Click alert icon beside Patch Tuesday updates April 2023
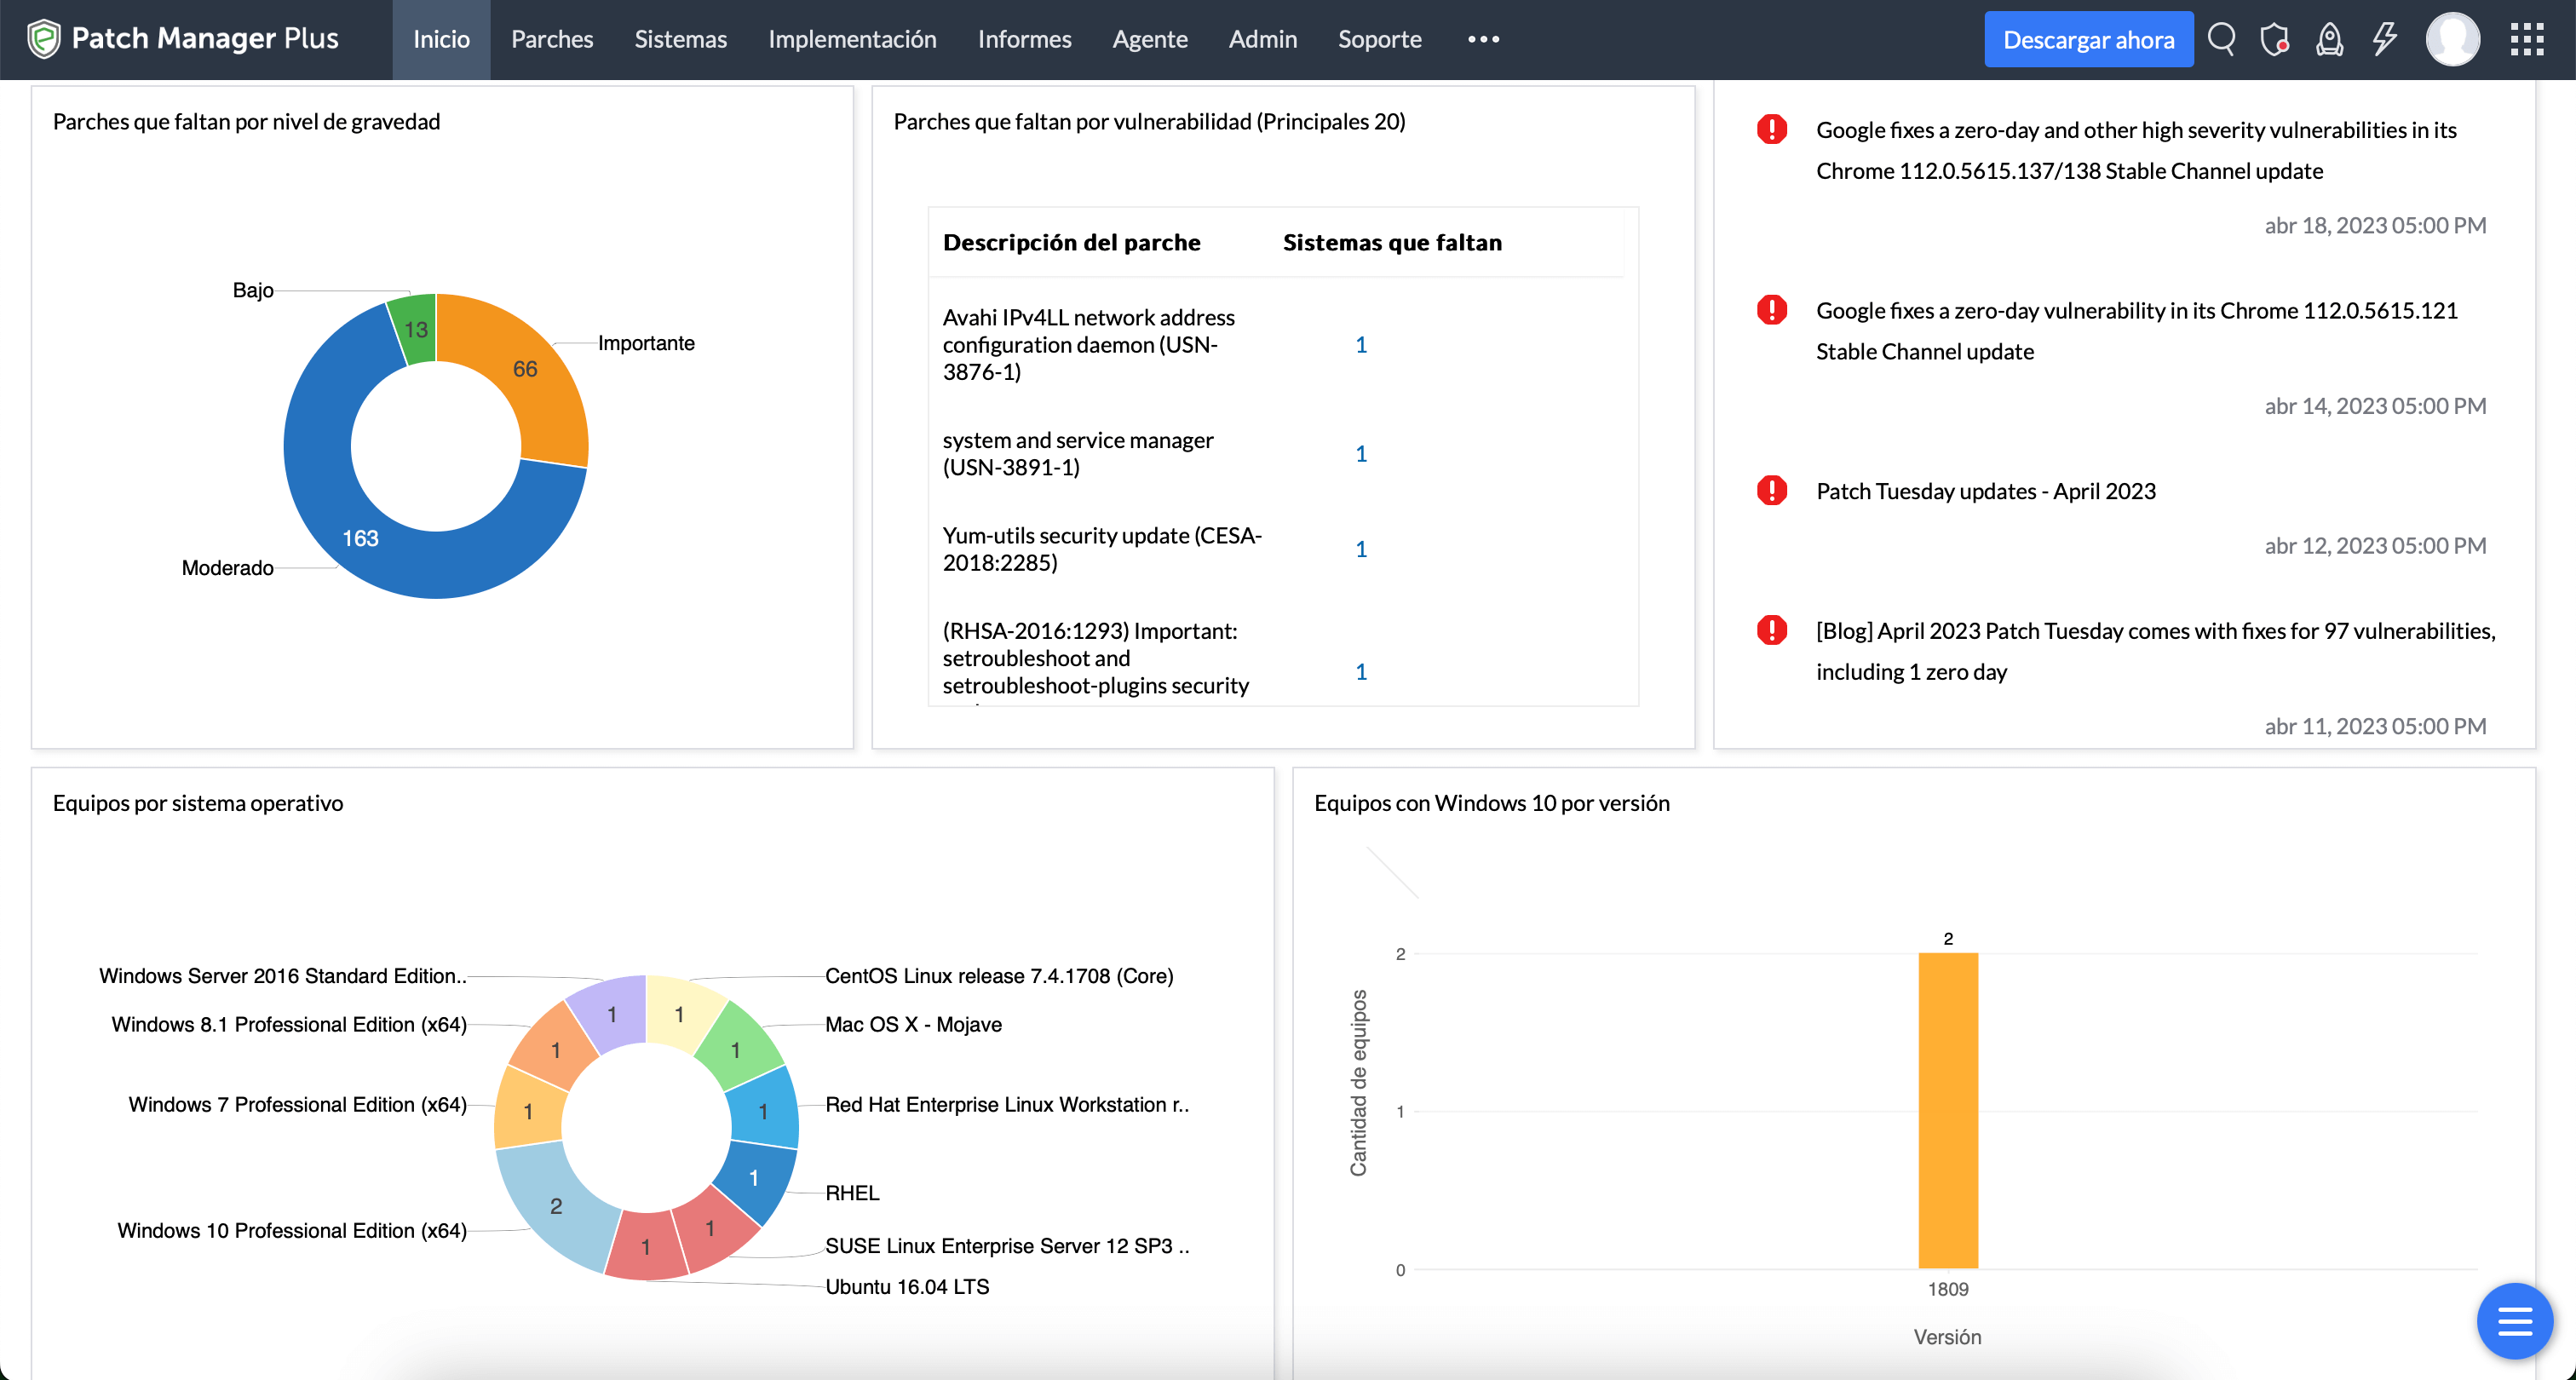This screenshot has width=2576, height=1380. pos(1771,490)
